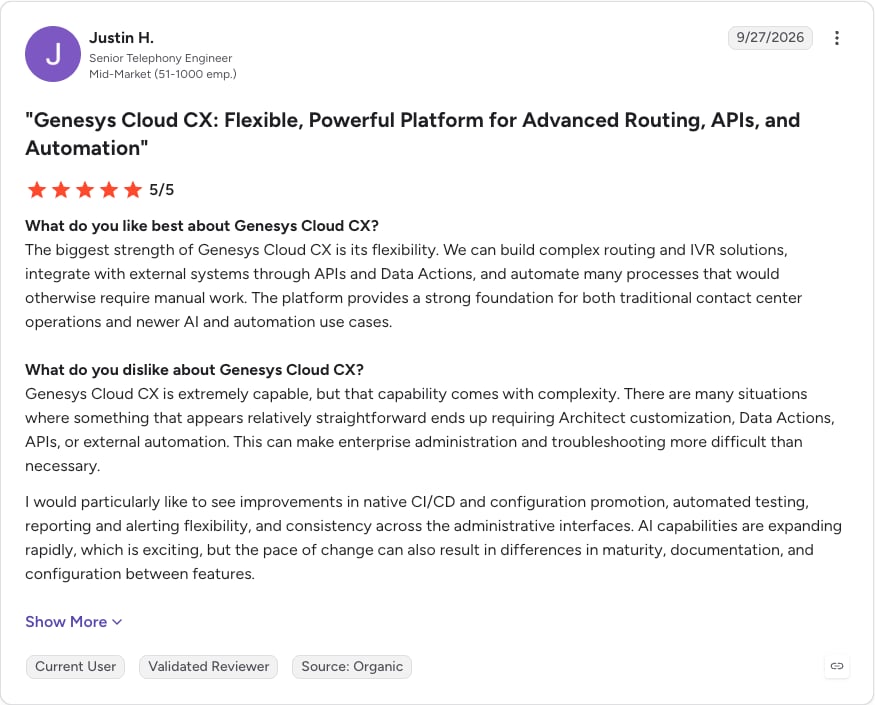Open the three-dot review options menu
875x705 pixels.
pos(836,38)
